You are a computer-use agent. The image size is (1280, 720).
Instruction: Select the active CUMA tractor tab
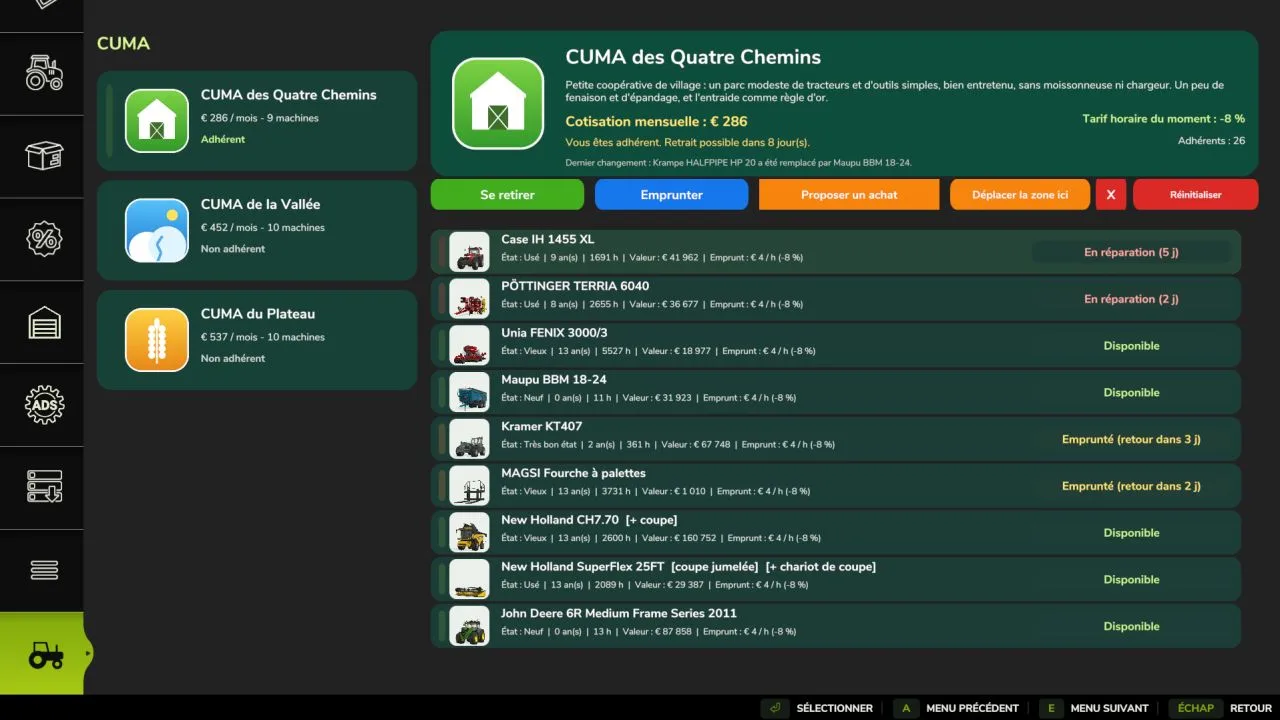(43, 654)
